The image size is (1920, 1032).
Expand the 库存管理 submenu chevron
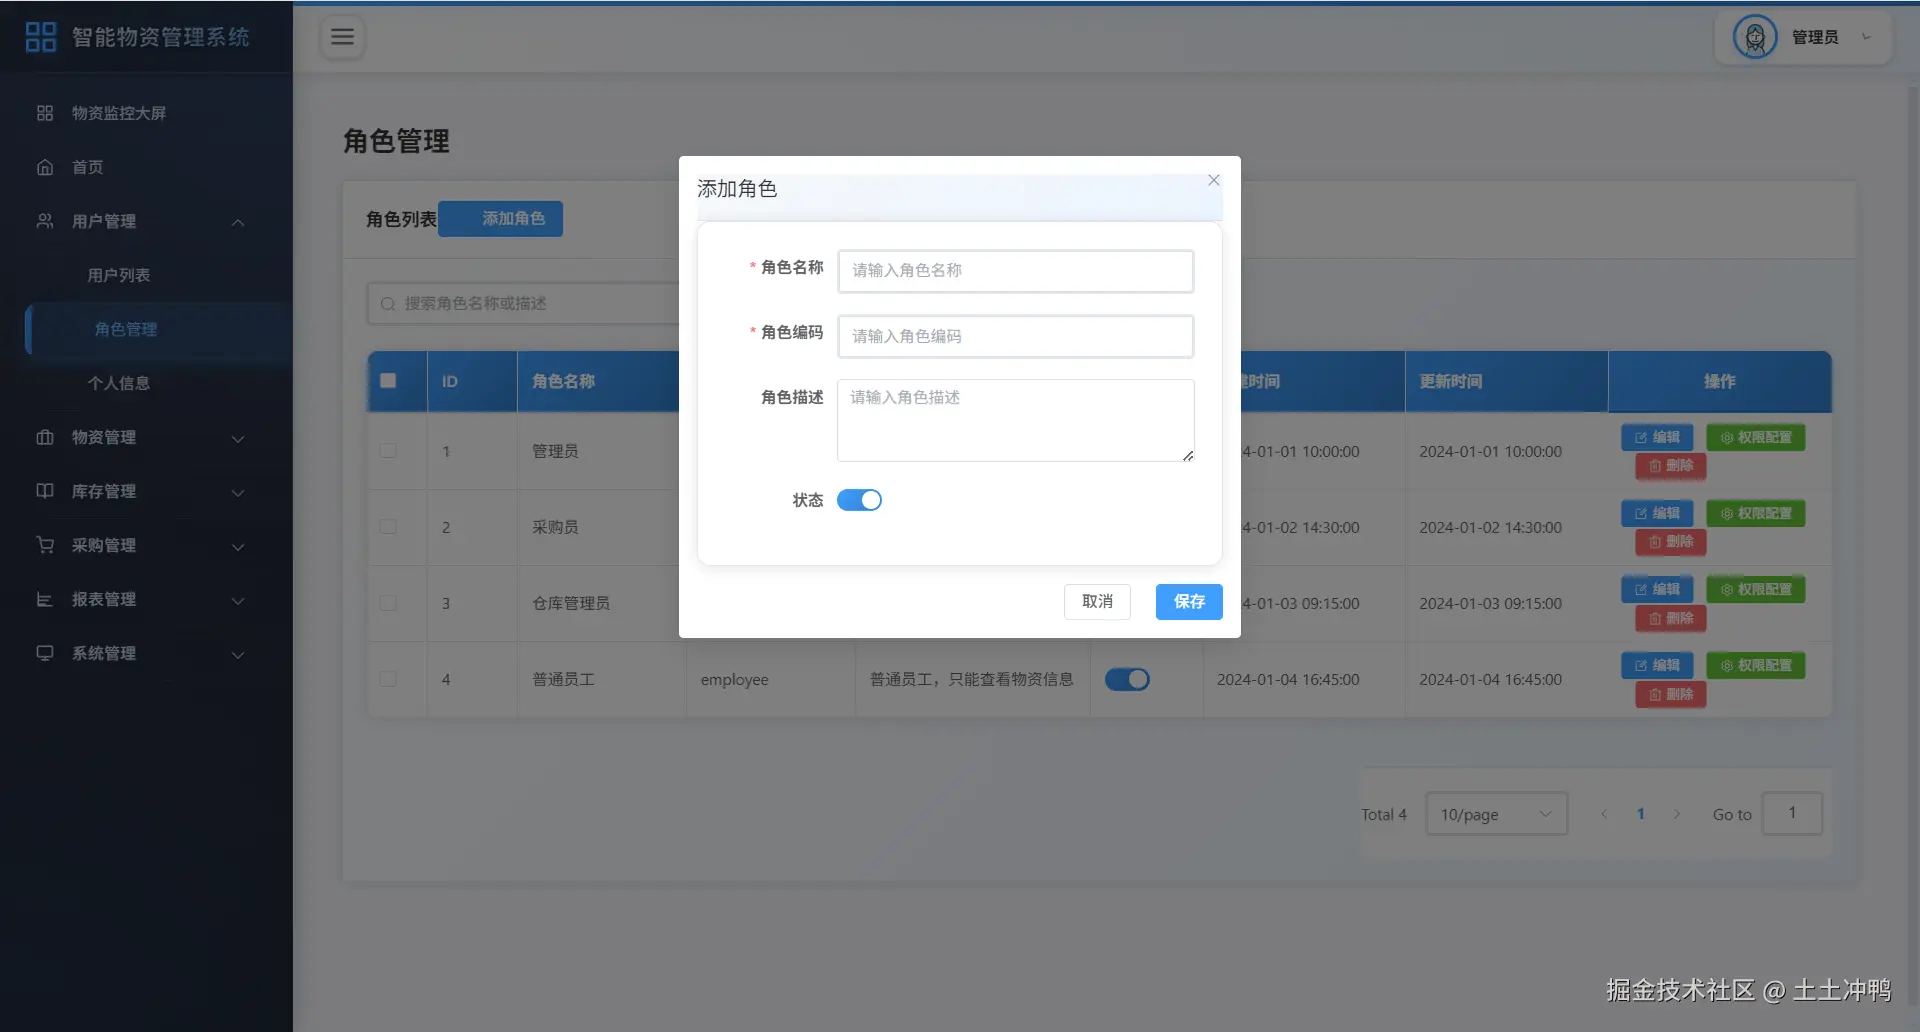tap(238, 492)
